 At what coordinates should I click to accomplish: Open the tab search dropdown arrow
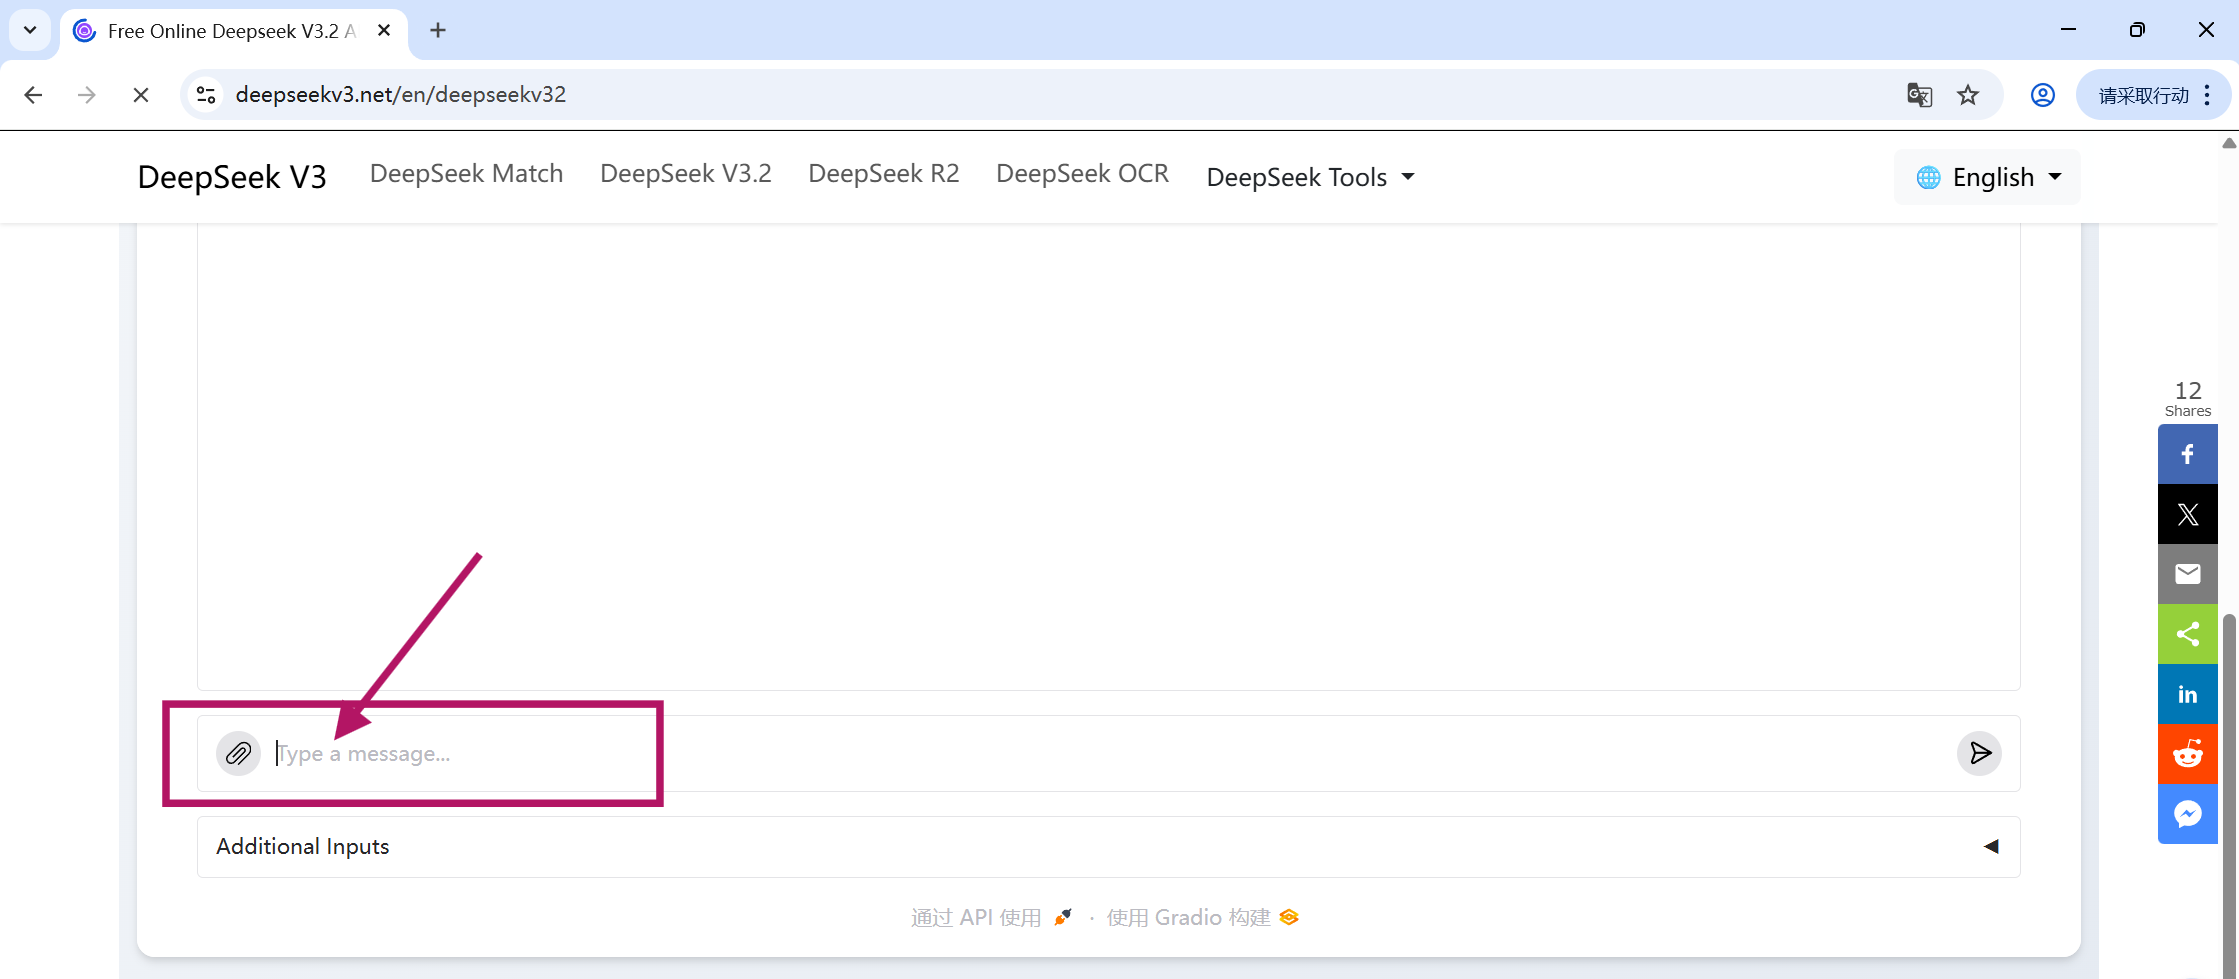30,30
